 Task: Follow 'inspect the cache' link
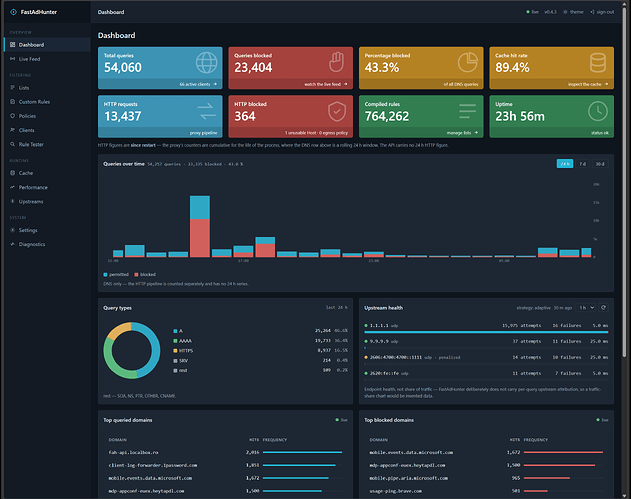pyautogui.click(x=588, y=84)
